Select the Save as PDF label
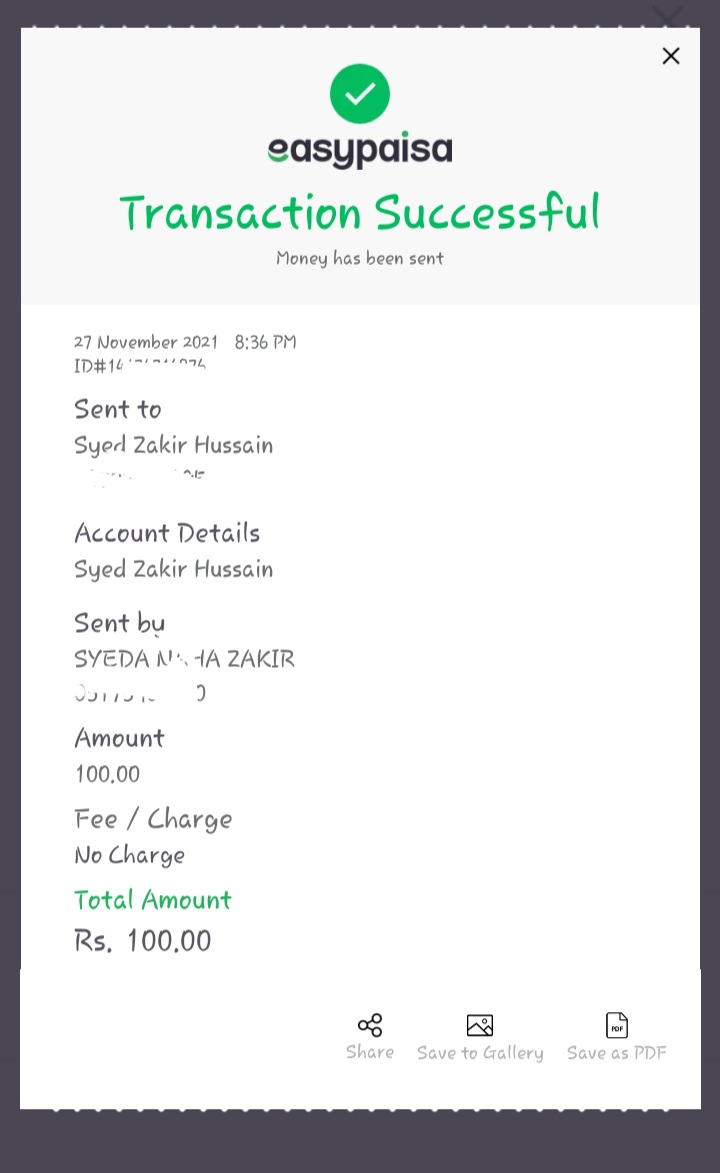 tap(617, 1053)
